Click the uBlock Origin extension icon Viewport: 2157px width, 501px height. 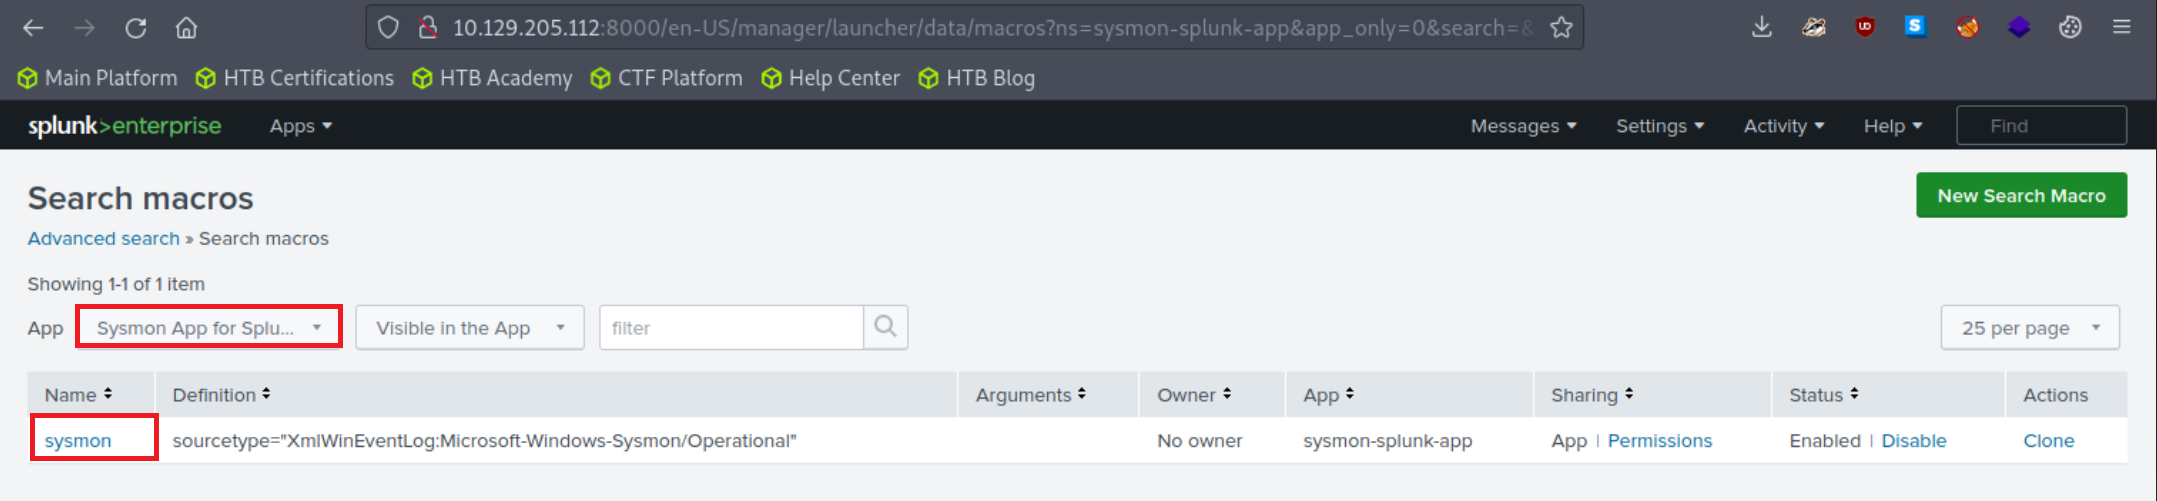(1865, 28)
